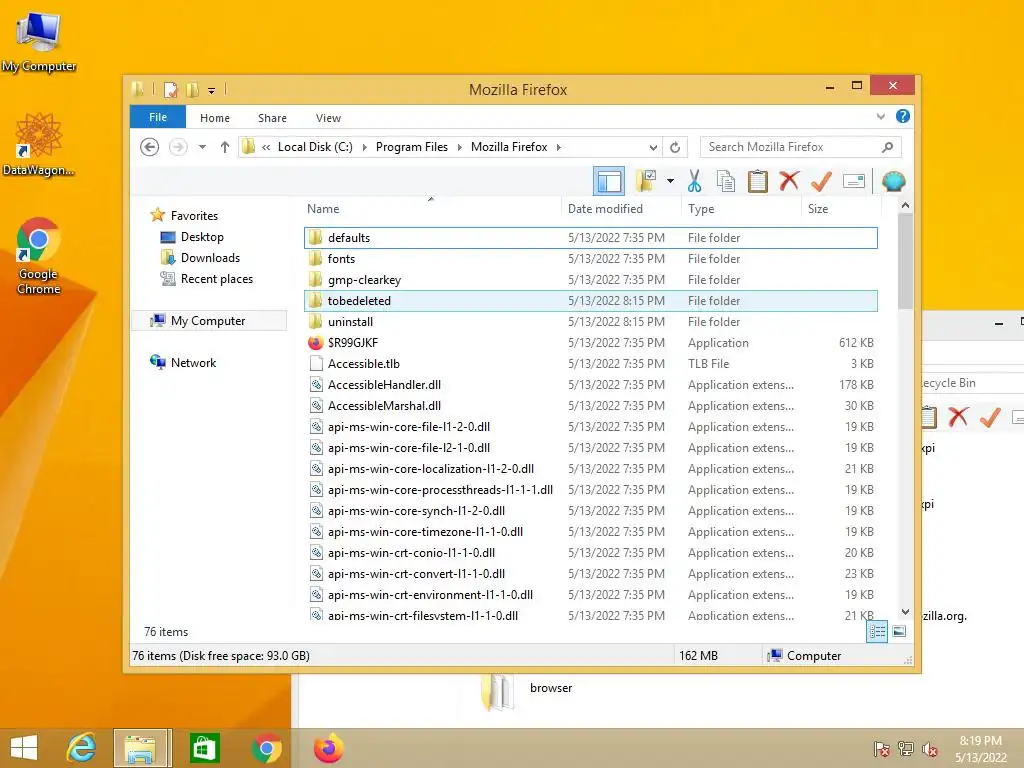Click the blue Help question mark
The width and height of the screenshot is (1024, 768).
903,116
